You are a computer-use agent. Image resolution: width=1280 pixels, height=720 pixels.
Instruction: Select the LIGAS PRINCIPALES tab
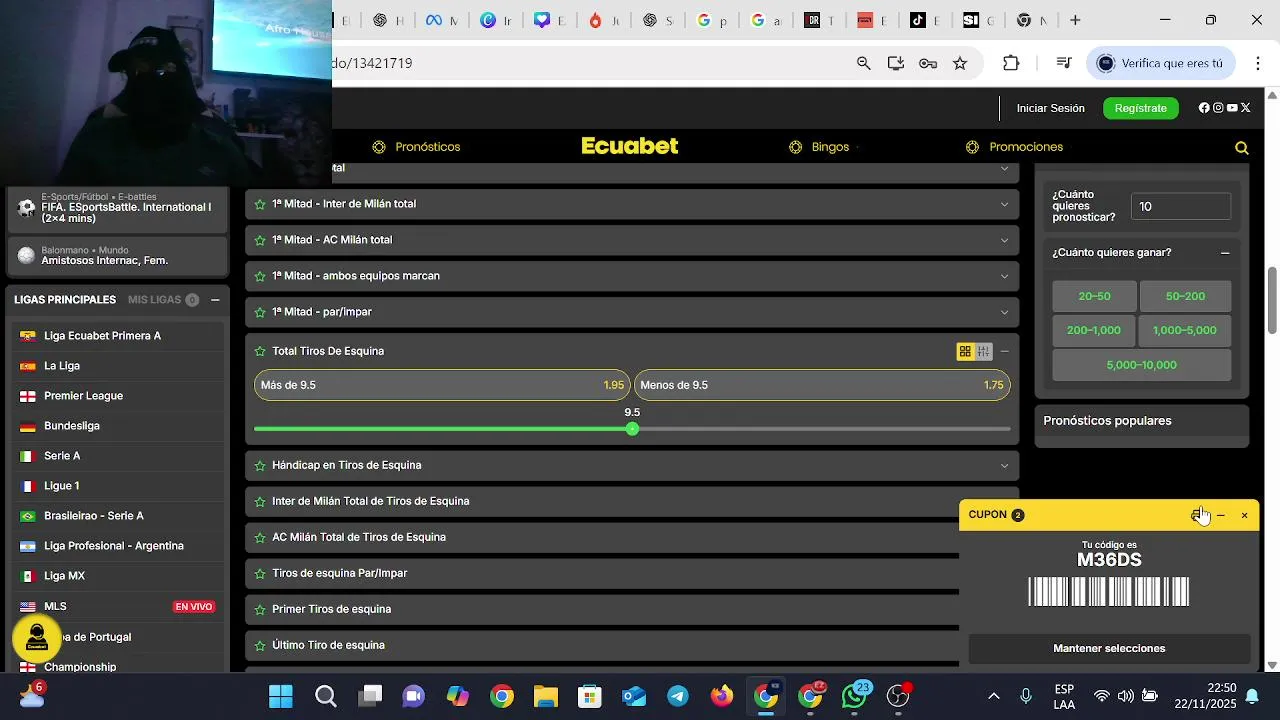point(65,300)
